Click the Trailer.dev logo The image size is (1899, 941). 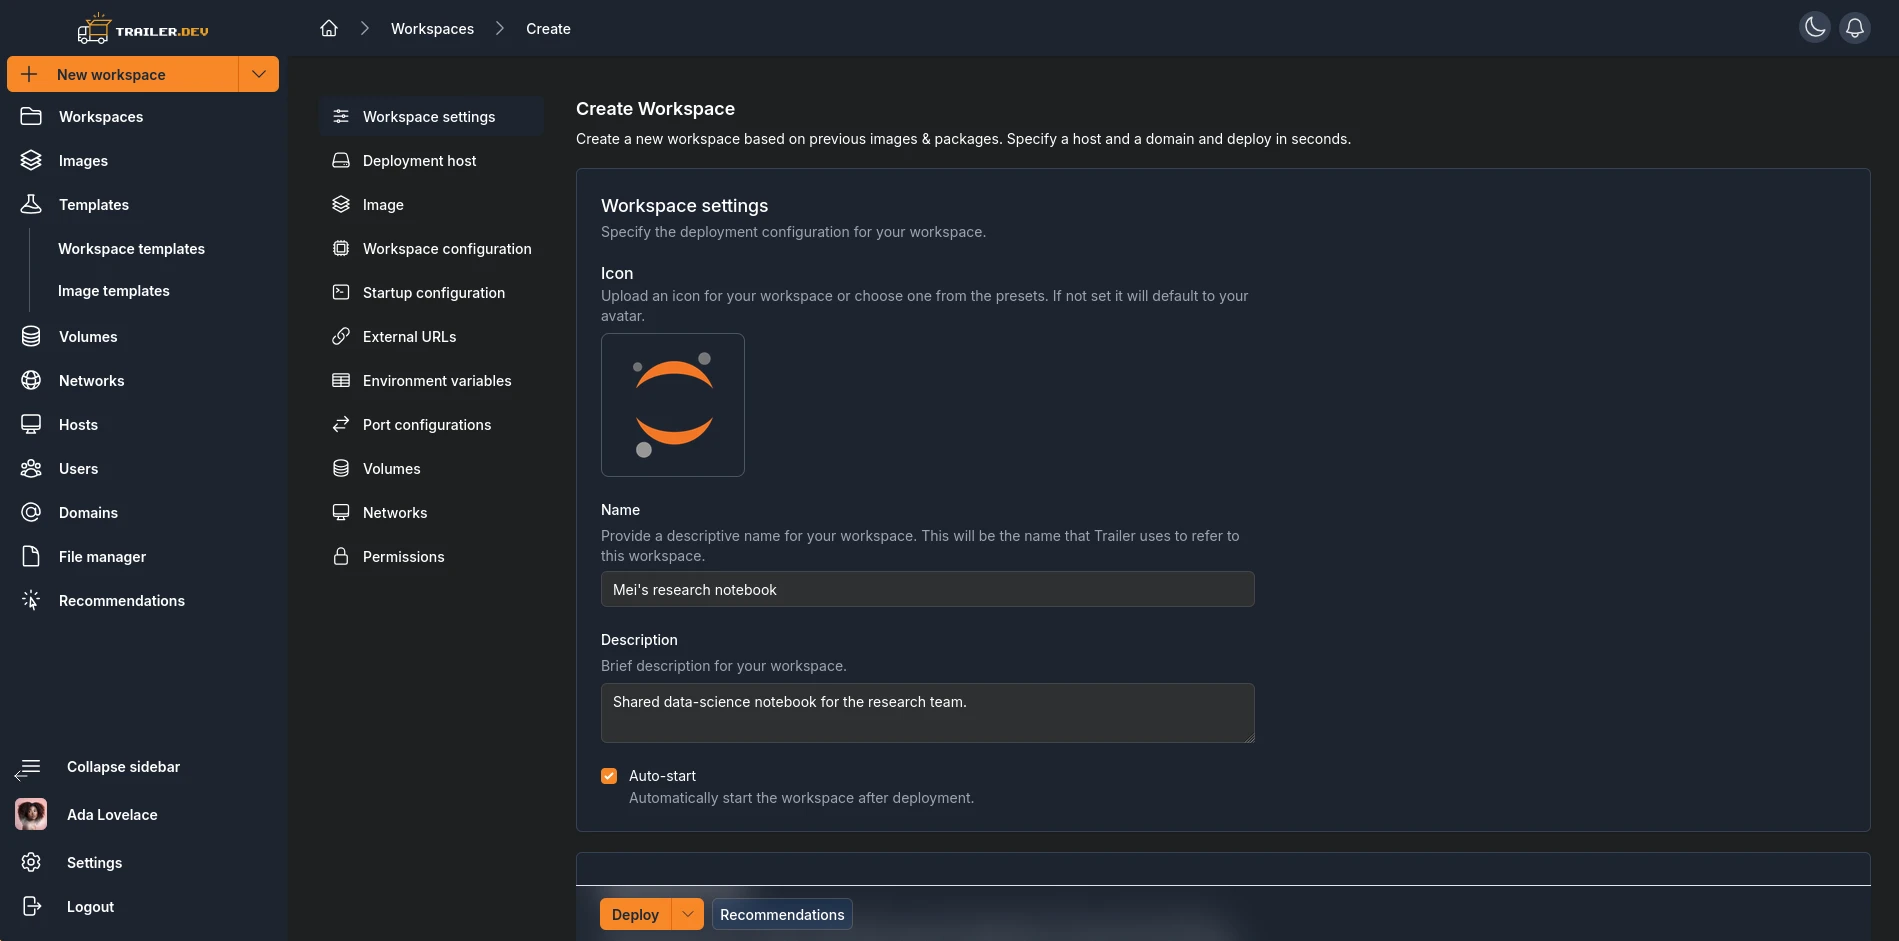[143, 29]
